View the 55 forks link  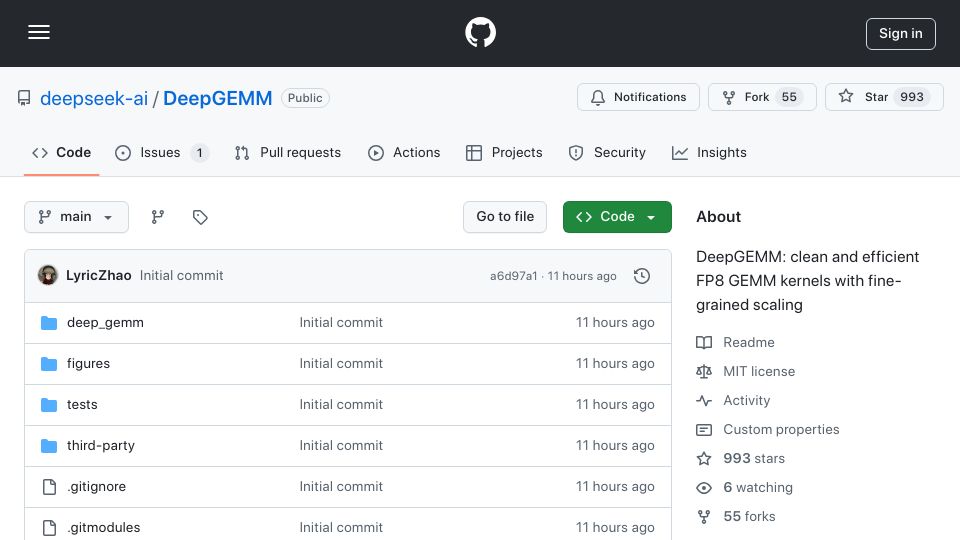[x=736, y=517]
